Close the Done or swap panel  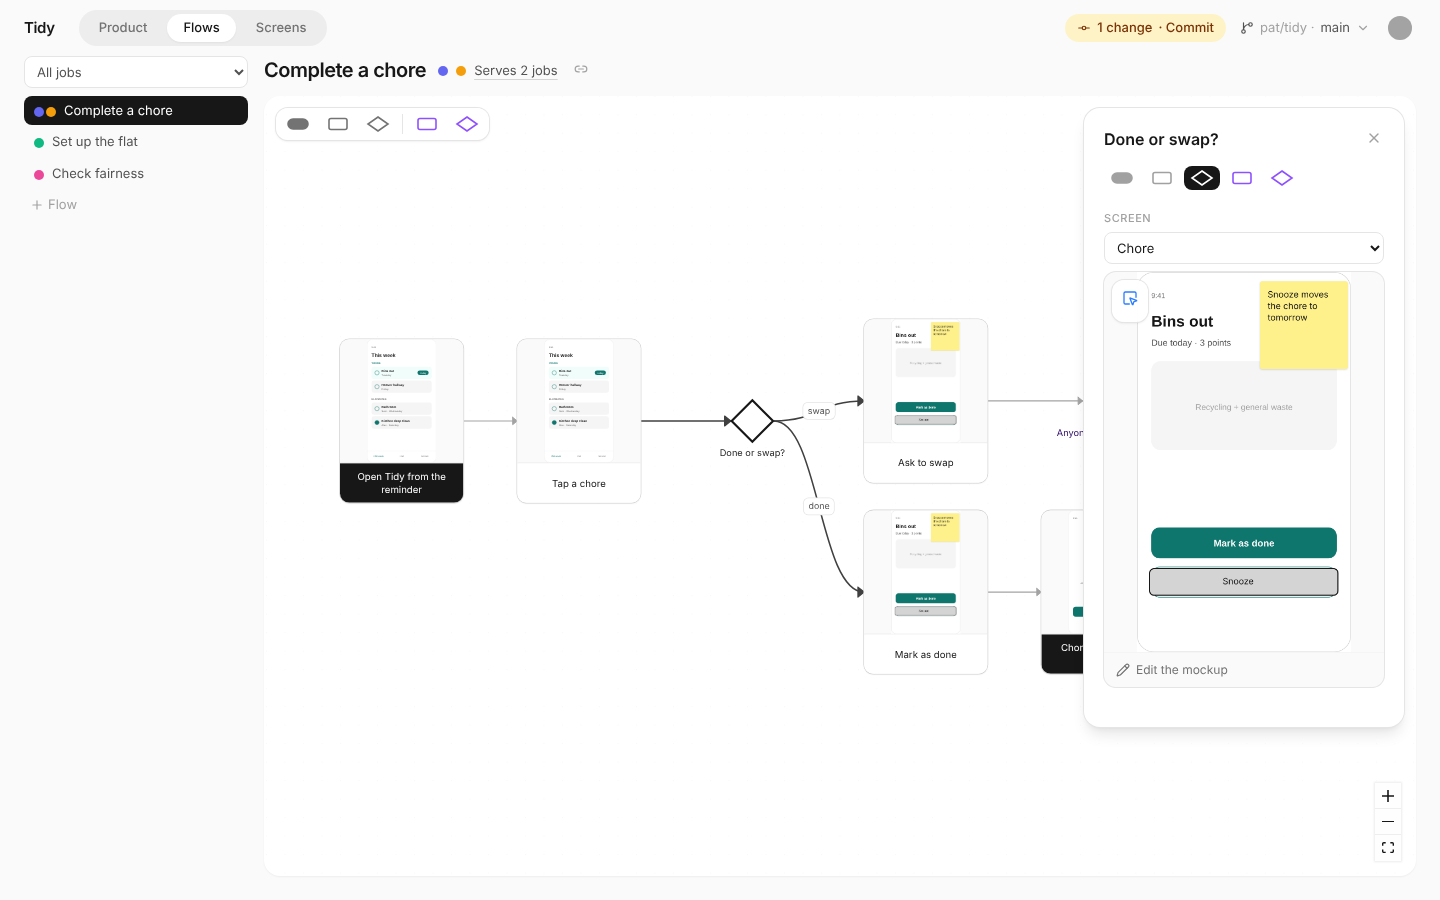tap(1374, 138)
